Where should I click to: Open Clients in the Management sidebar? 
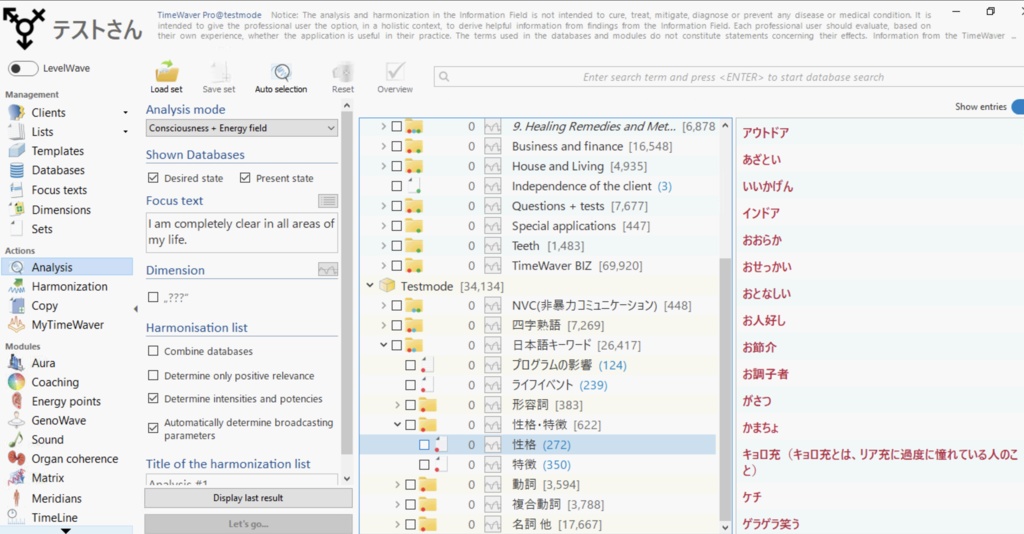48,112
